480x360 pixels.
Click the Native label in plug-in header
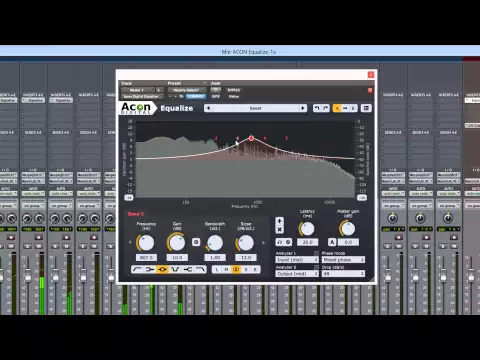point(234,96)
